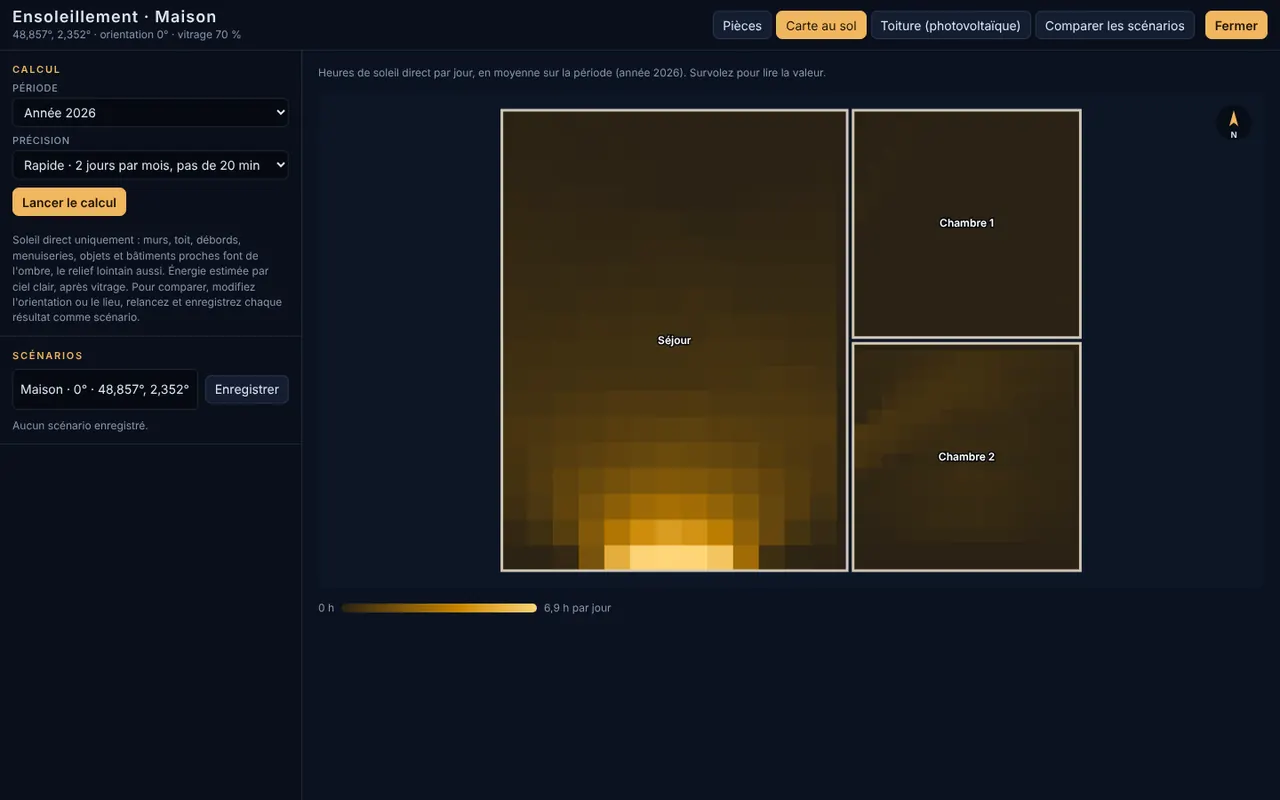Screen dimensions: 1280x800
Task: Select the Séjour room label
Action: pos(674,340)
